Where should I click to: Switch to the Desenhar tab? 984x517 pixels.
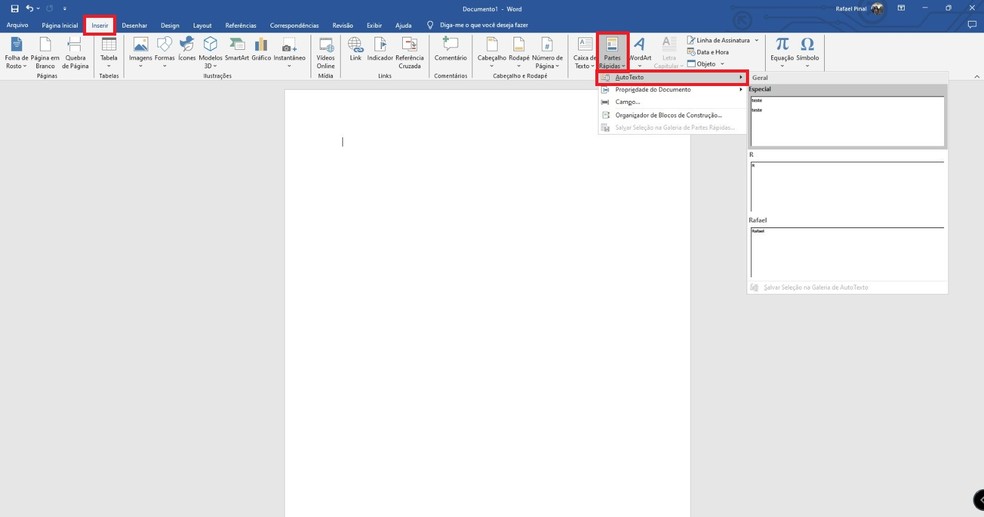coord(134,26)
